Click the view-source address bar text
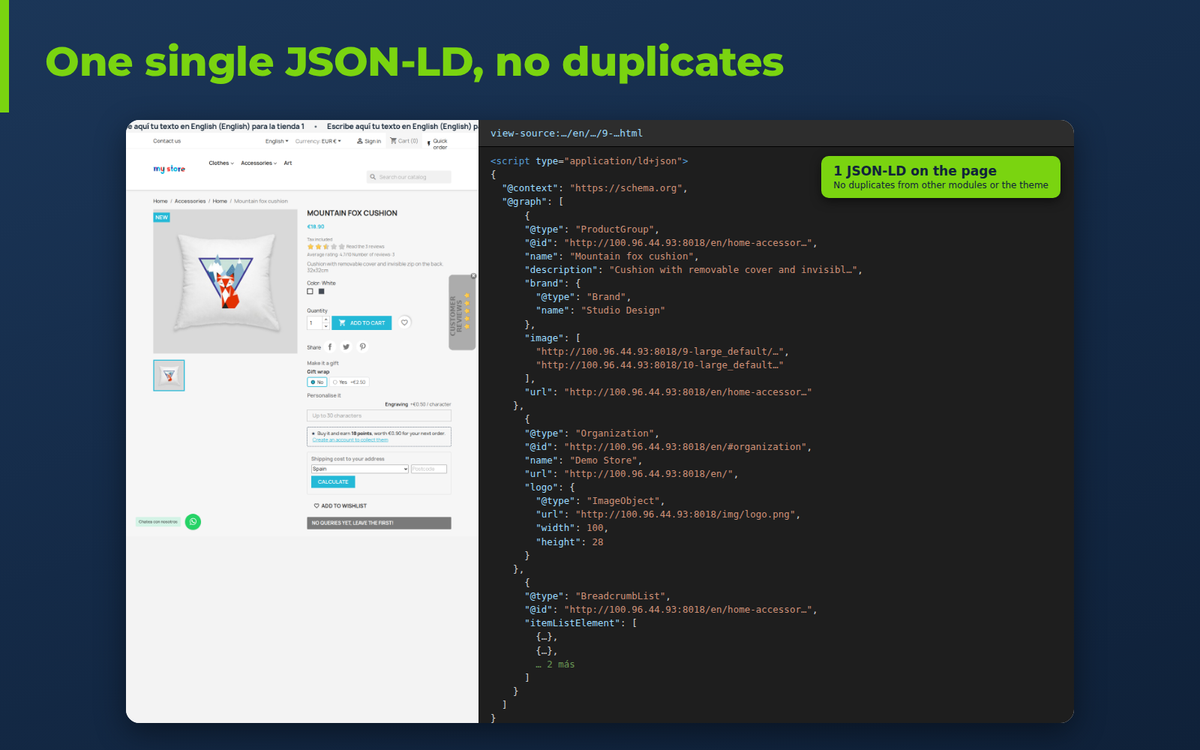 tap(566, 133)
